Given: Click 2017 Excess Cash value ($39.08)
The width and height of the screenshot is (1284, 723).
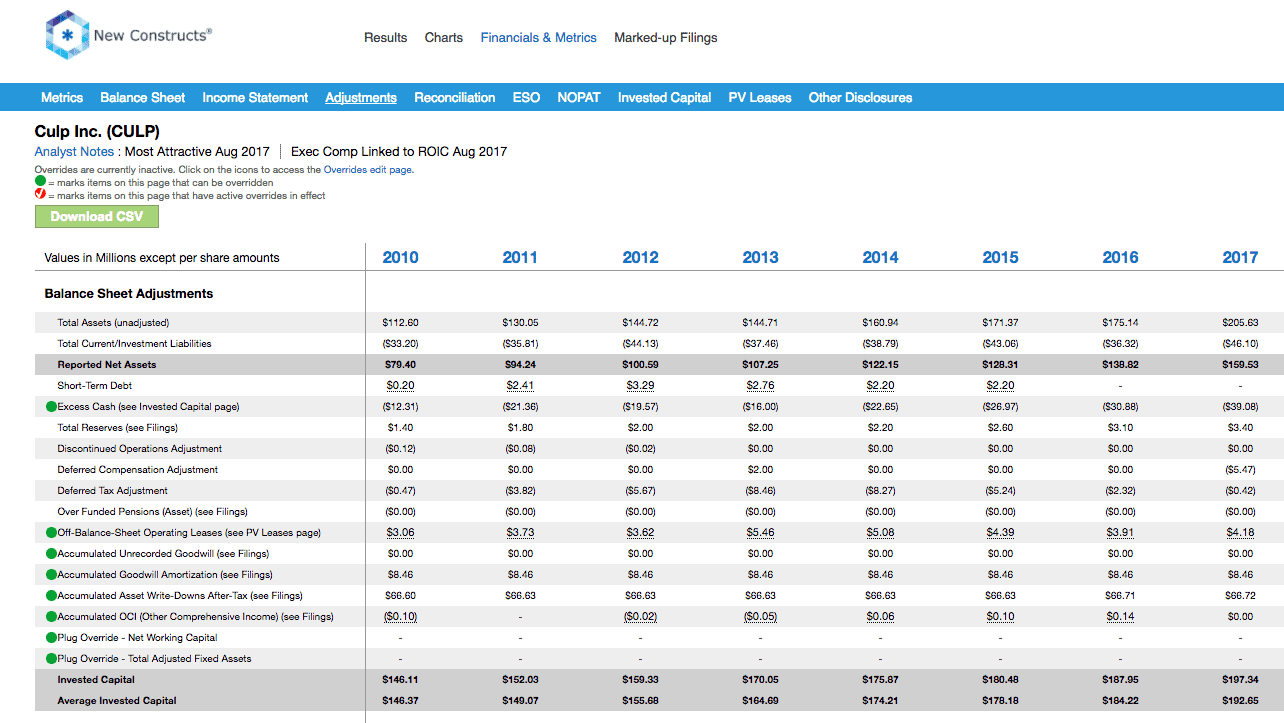Looking at the screenshot, I should pyautogui.click(x=1240, y=407).
